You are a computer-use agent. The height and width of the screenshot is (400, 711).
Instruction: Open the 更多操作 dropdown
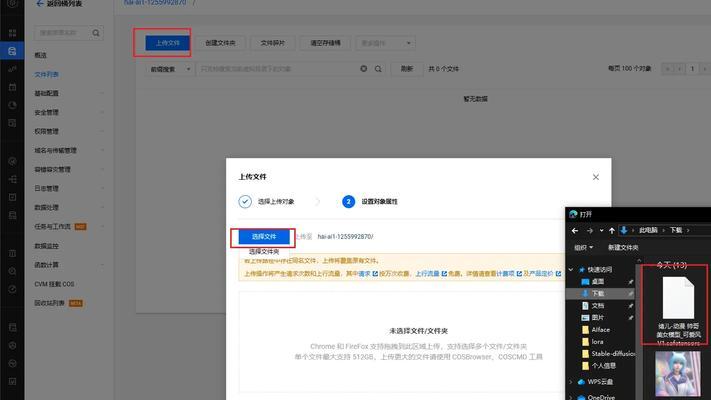coord(385,43)
